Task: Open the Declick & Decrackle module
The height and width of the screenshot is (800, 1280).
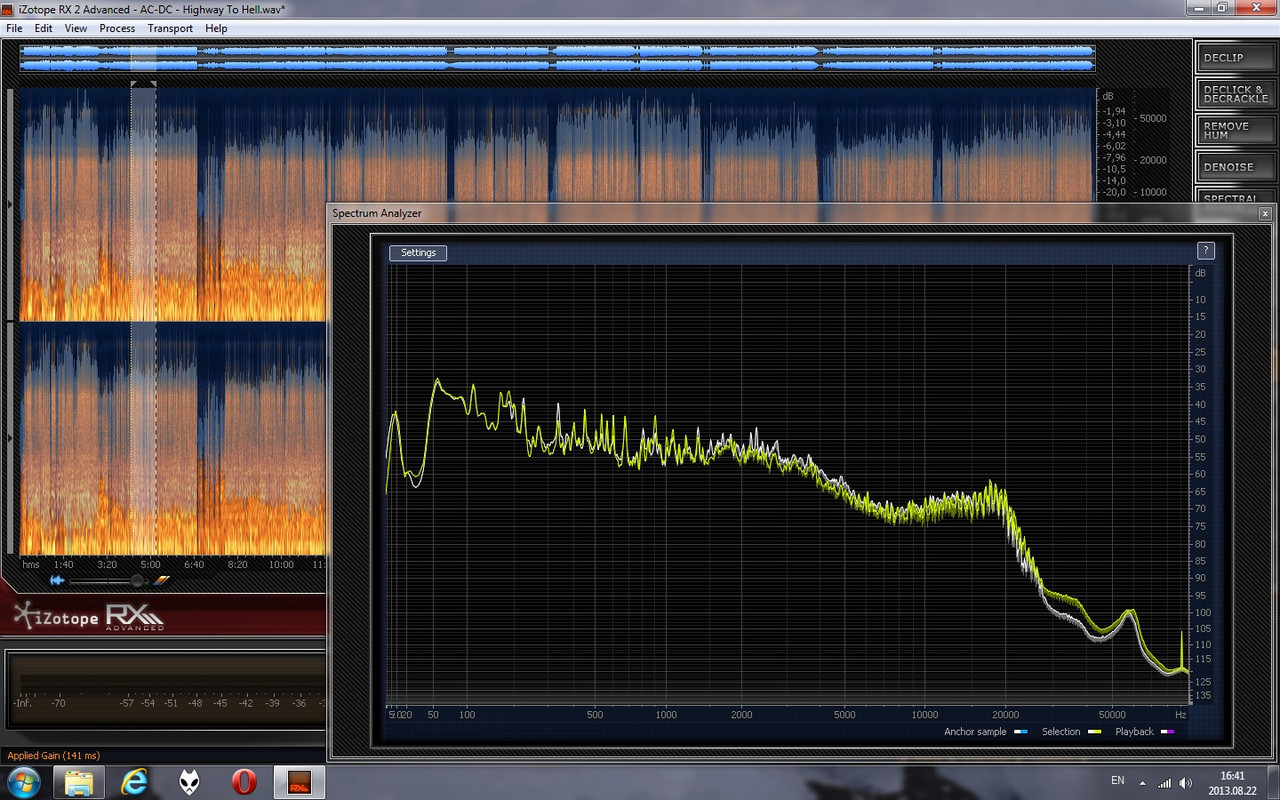Action: tap(1234, 94)
